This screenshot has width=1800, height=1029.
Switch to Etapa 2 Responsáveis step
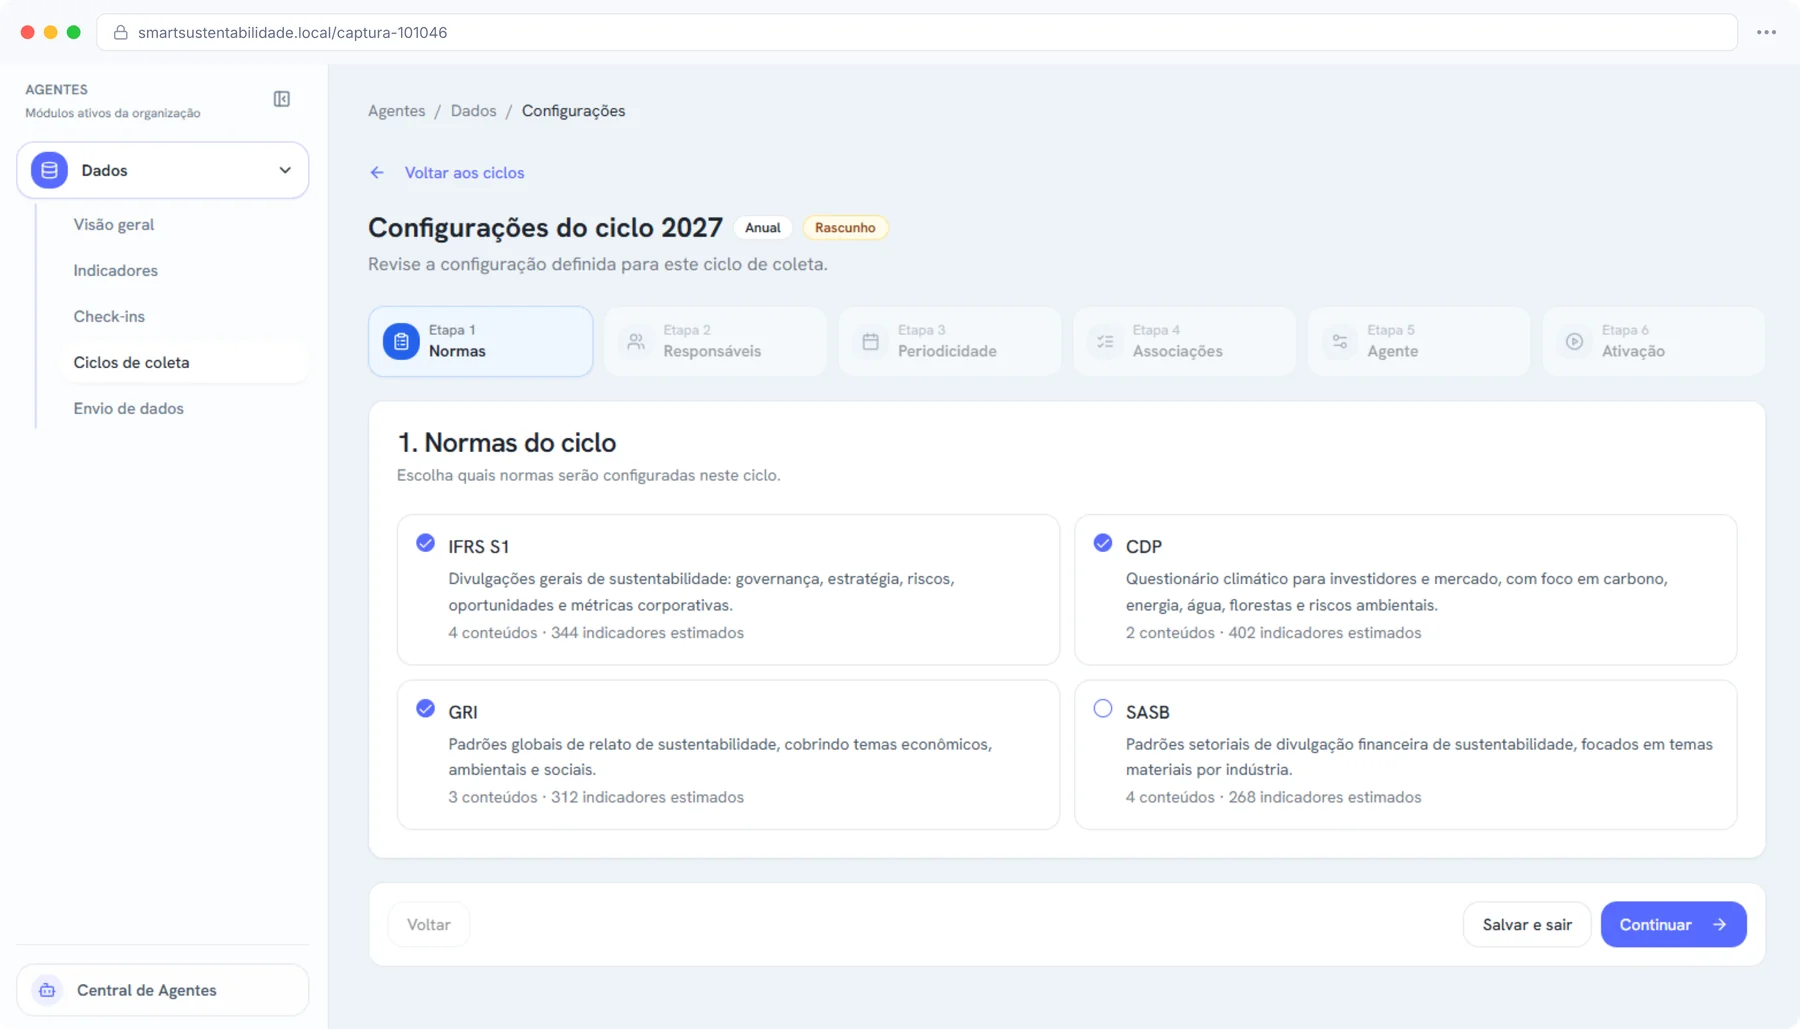[715, 341]
